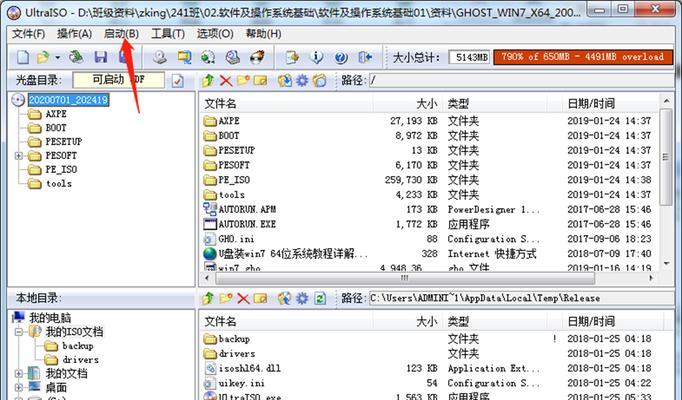Click the orange 790% of 650MB capacity bar
The height and width of the screenshot is (400, 682).
(x=583, y=57)
